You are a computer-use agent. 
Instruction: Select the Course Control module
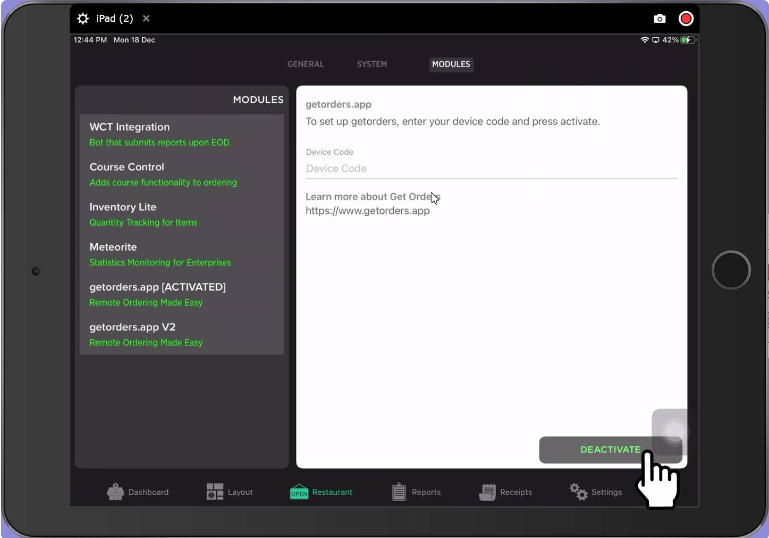click(182, 174)
